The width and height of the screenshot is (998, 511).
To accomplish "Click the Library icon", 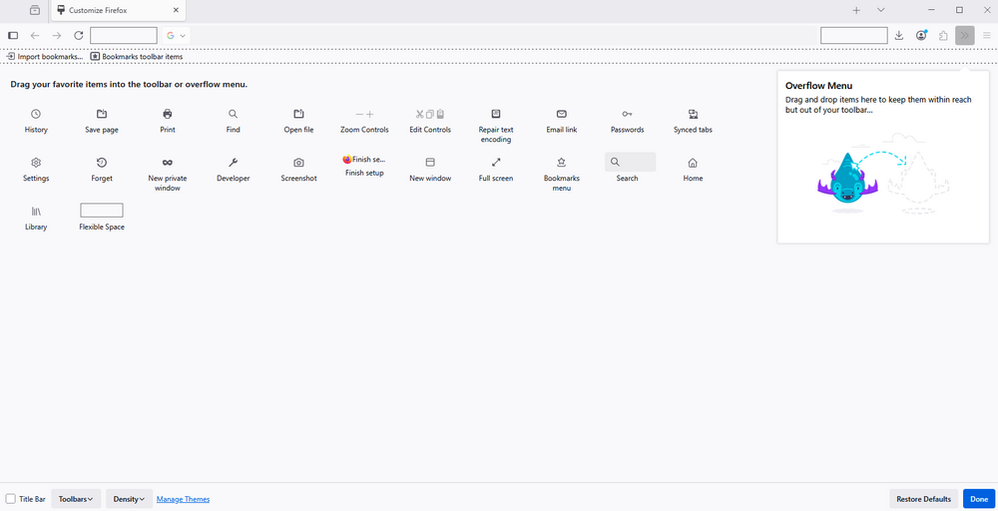I will tap(36, 211).
